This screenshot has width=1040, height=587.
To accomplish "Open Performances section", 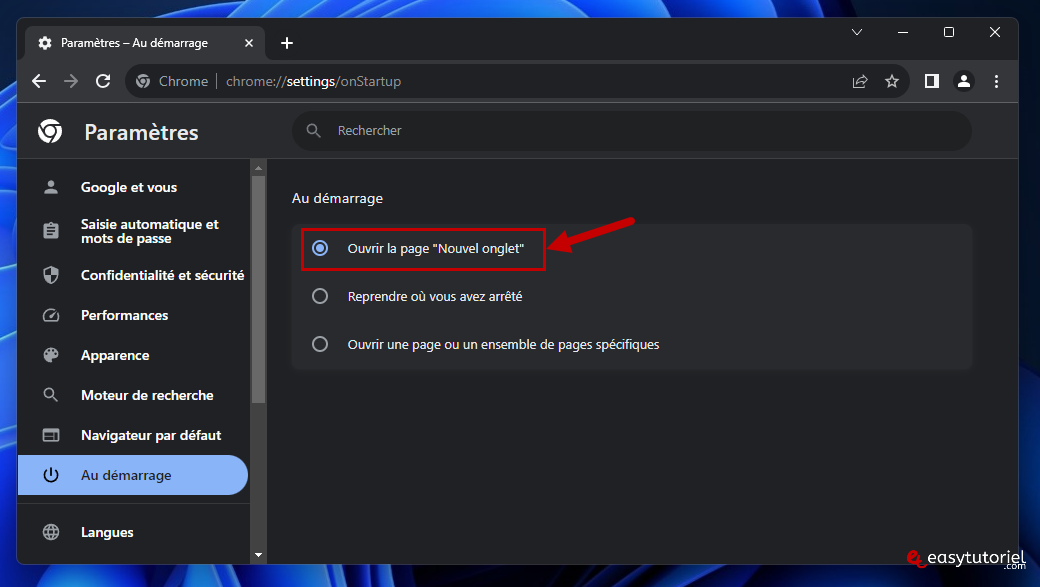I will coord(133,315).
